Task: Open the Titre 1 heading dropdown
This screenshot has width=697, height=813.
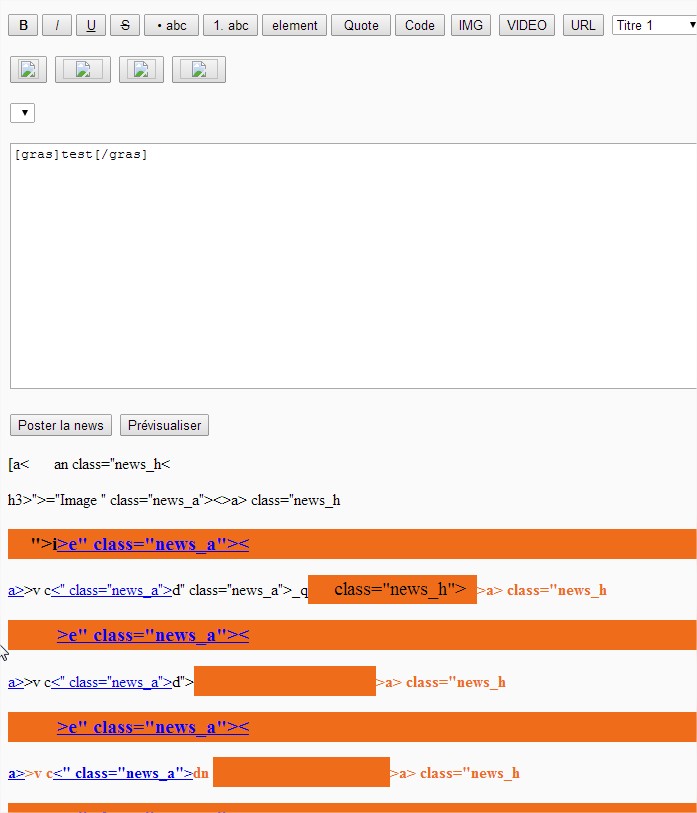Action: [x=654, y=25]
